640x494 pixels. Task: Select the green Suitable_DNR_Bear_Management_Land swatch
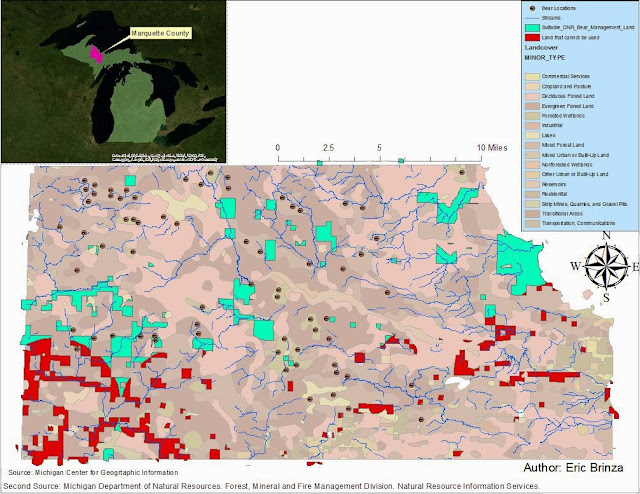(x=532, y=28)
